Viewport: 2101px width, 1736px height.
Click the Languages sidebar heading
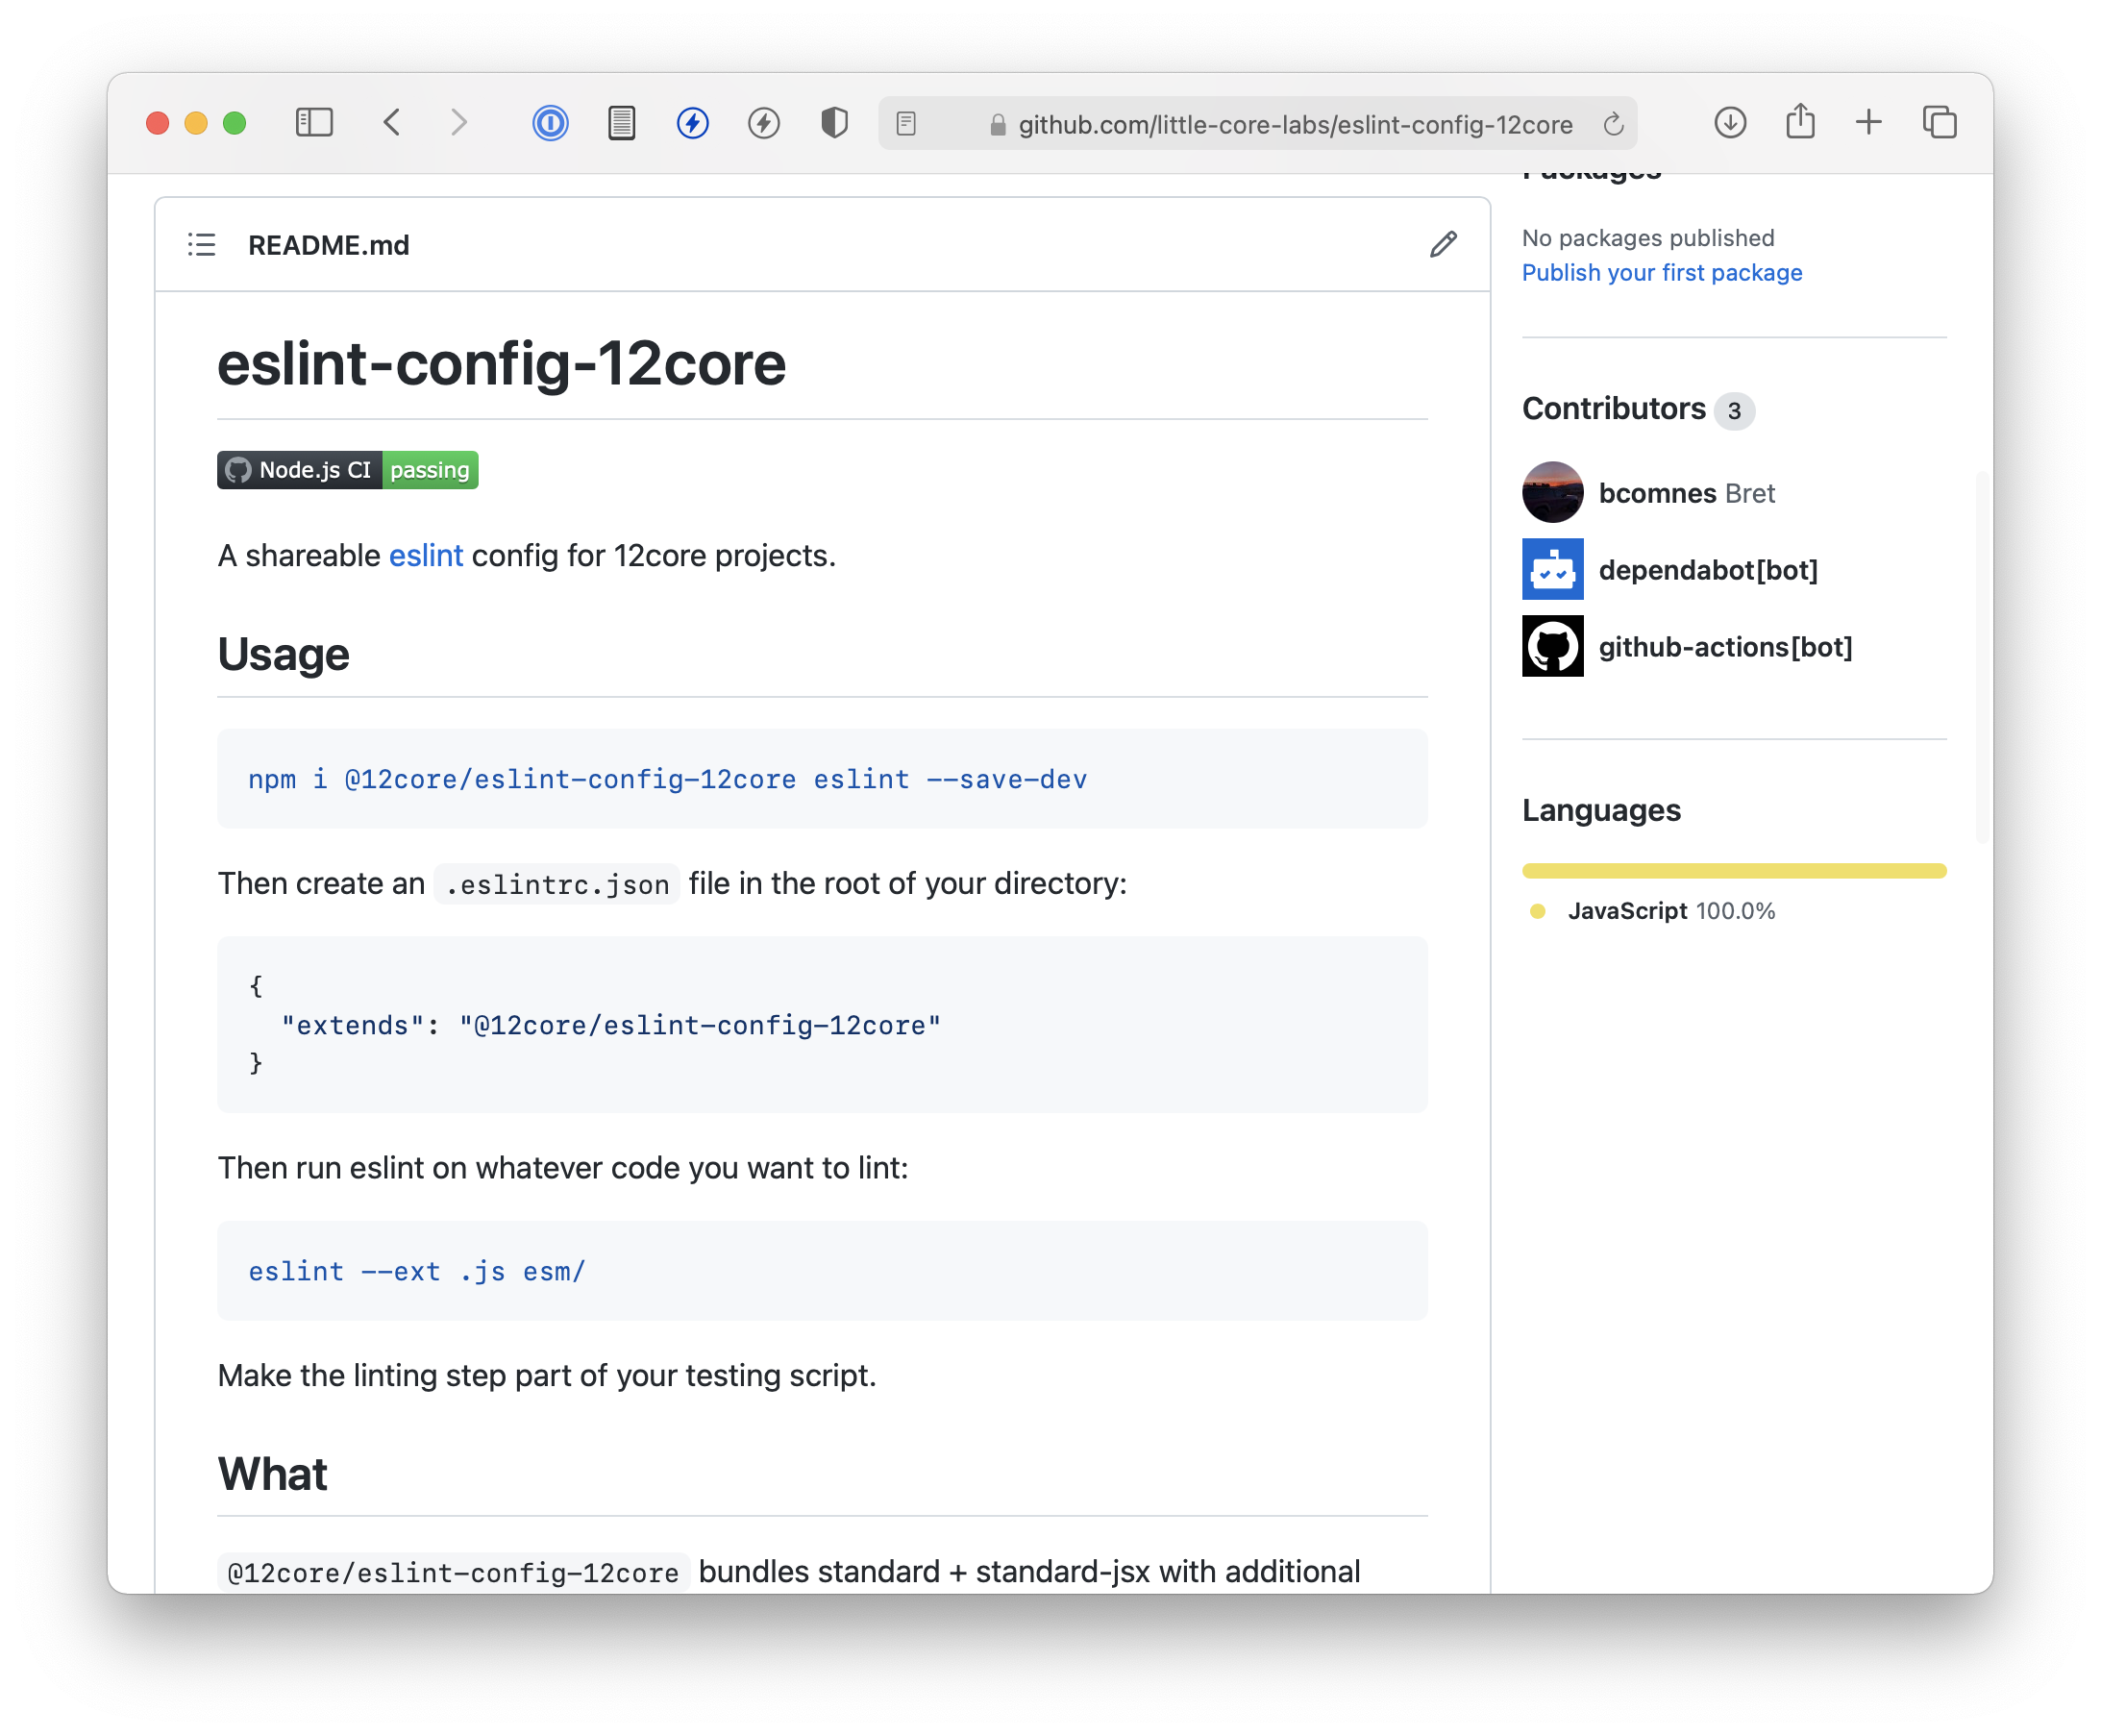(x=1601, y=810)
